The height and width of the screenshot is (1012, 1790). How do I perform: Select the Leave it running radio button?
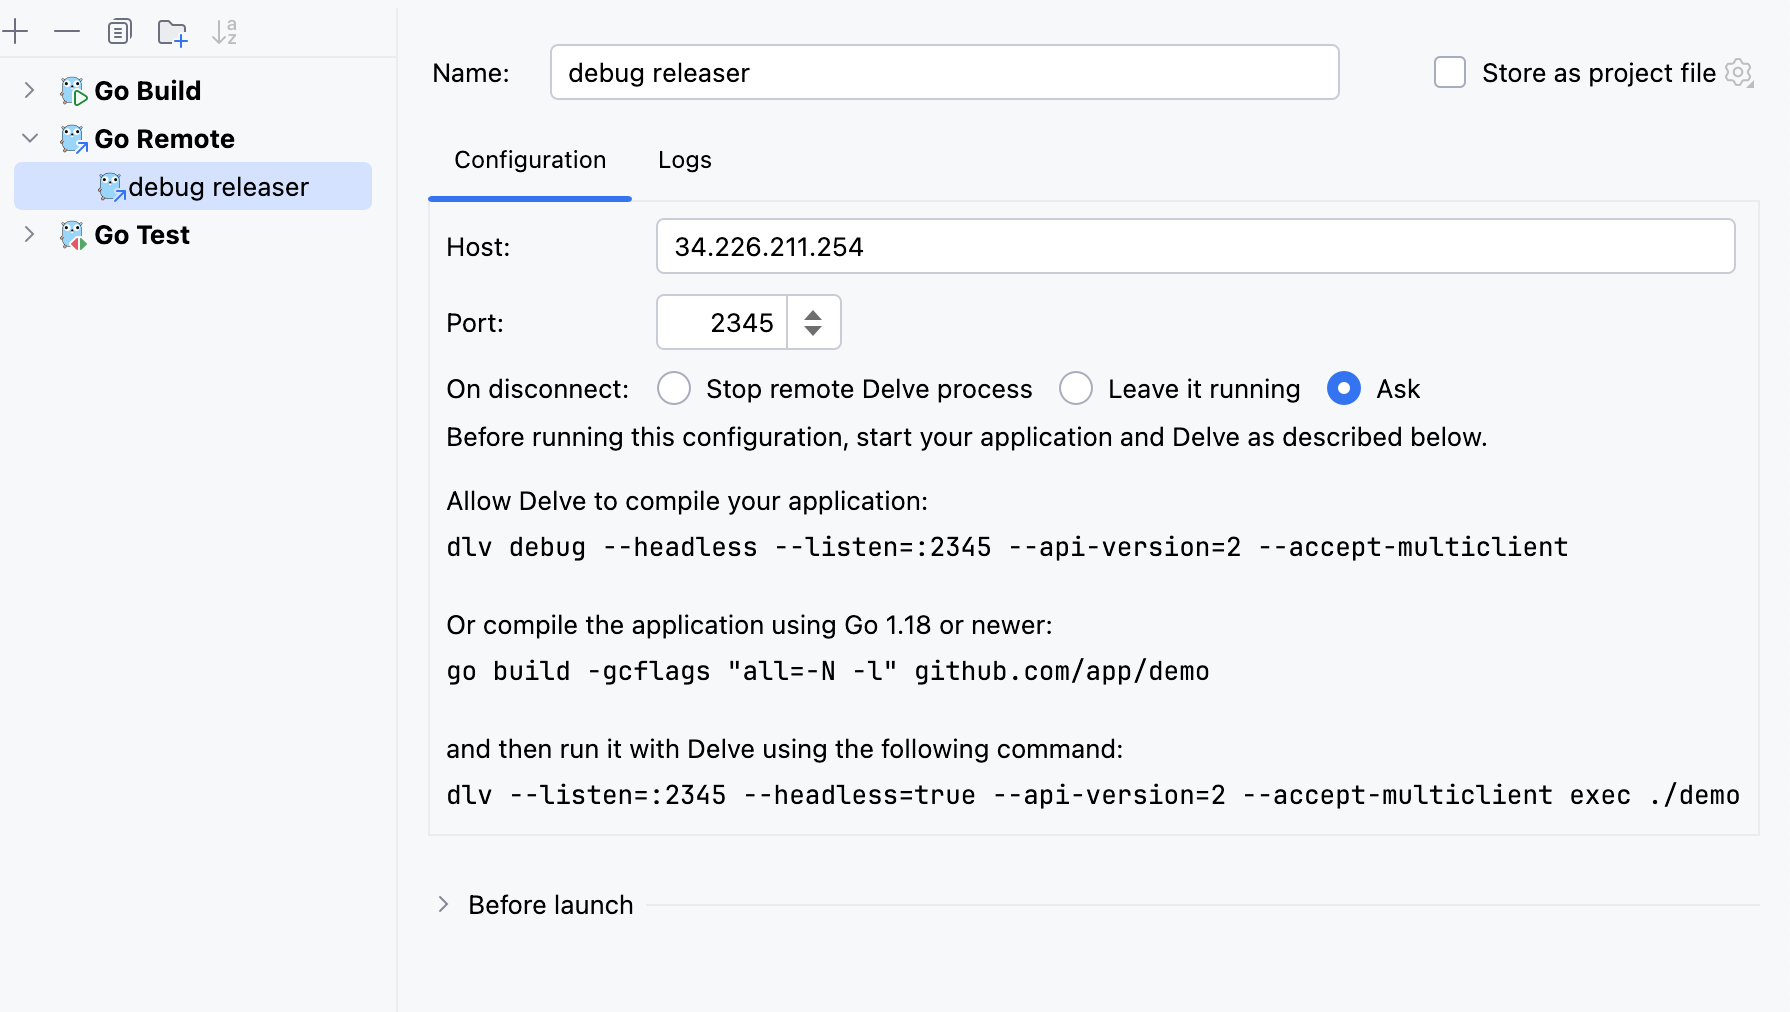[1076, 388]
